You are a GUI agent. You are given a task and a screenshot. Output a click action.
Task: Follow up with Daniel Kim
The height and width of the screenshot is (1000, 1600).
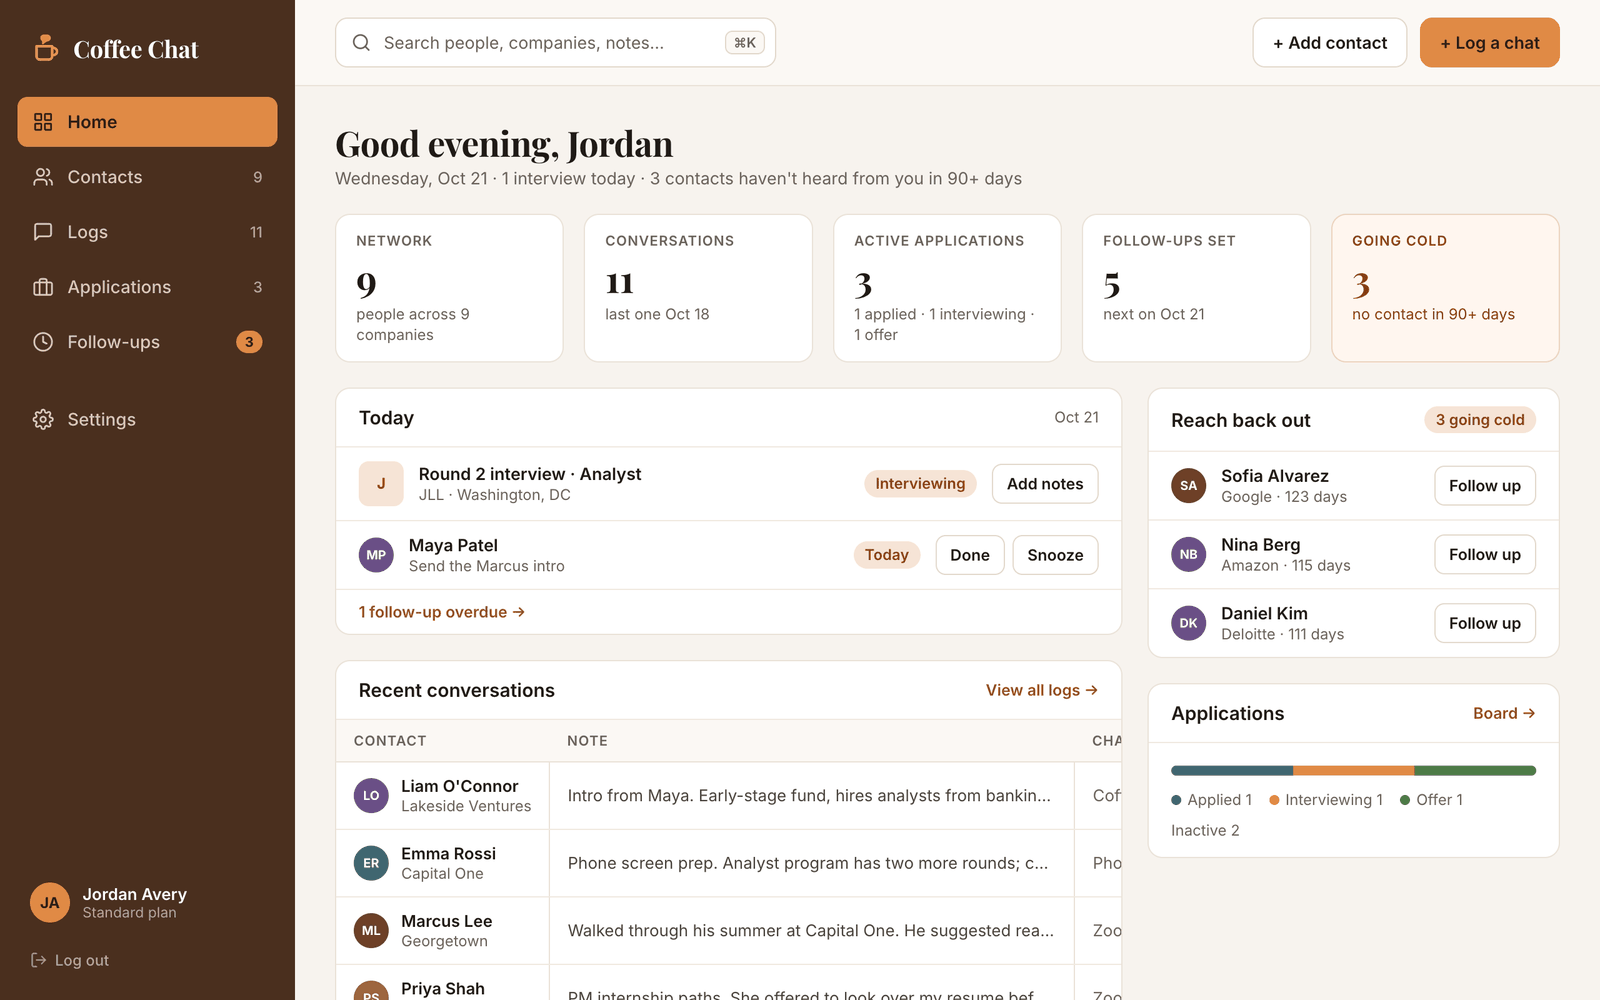1485,623
